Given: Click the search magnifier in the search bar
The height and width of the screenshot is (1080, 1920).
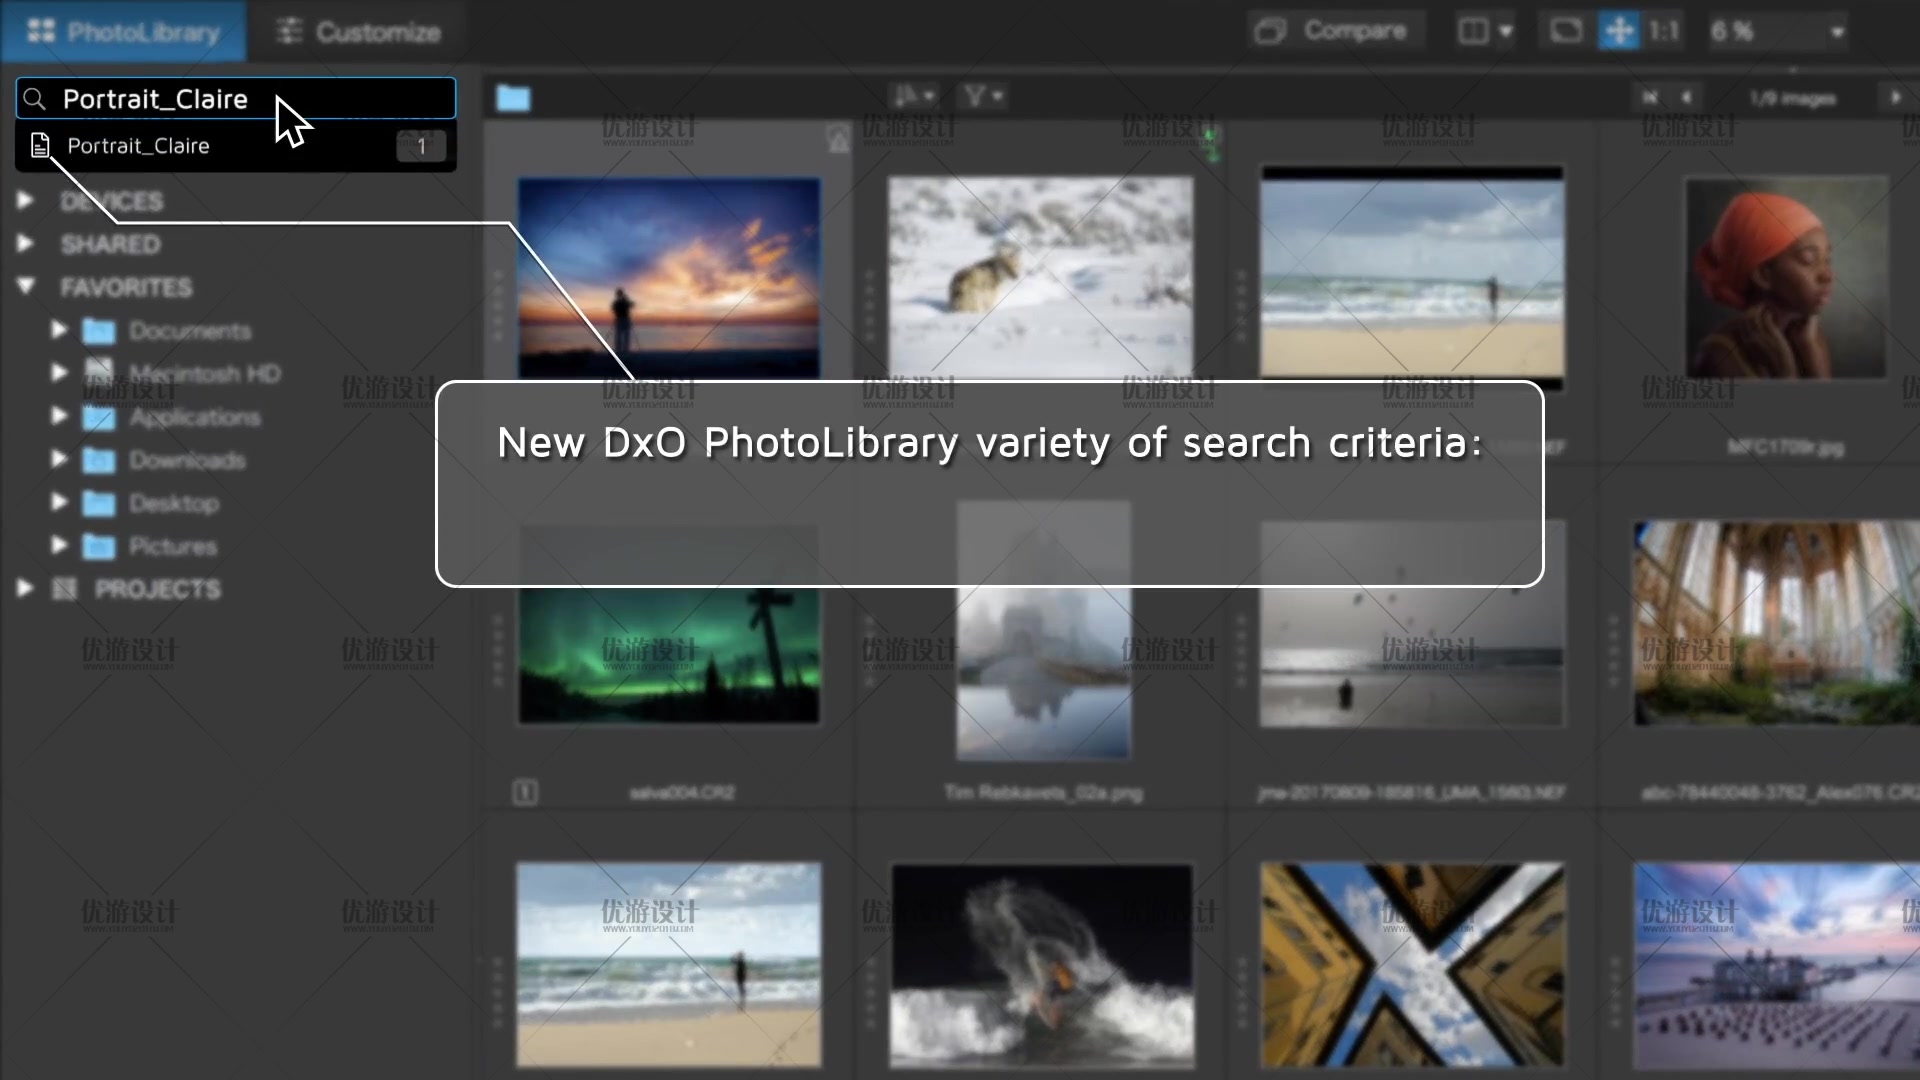Looking at the screenshot, I should pyautogui.click(x=35, y=98).
